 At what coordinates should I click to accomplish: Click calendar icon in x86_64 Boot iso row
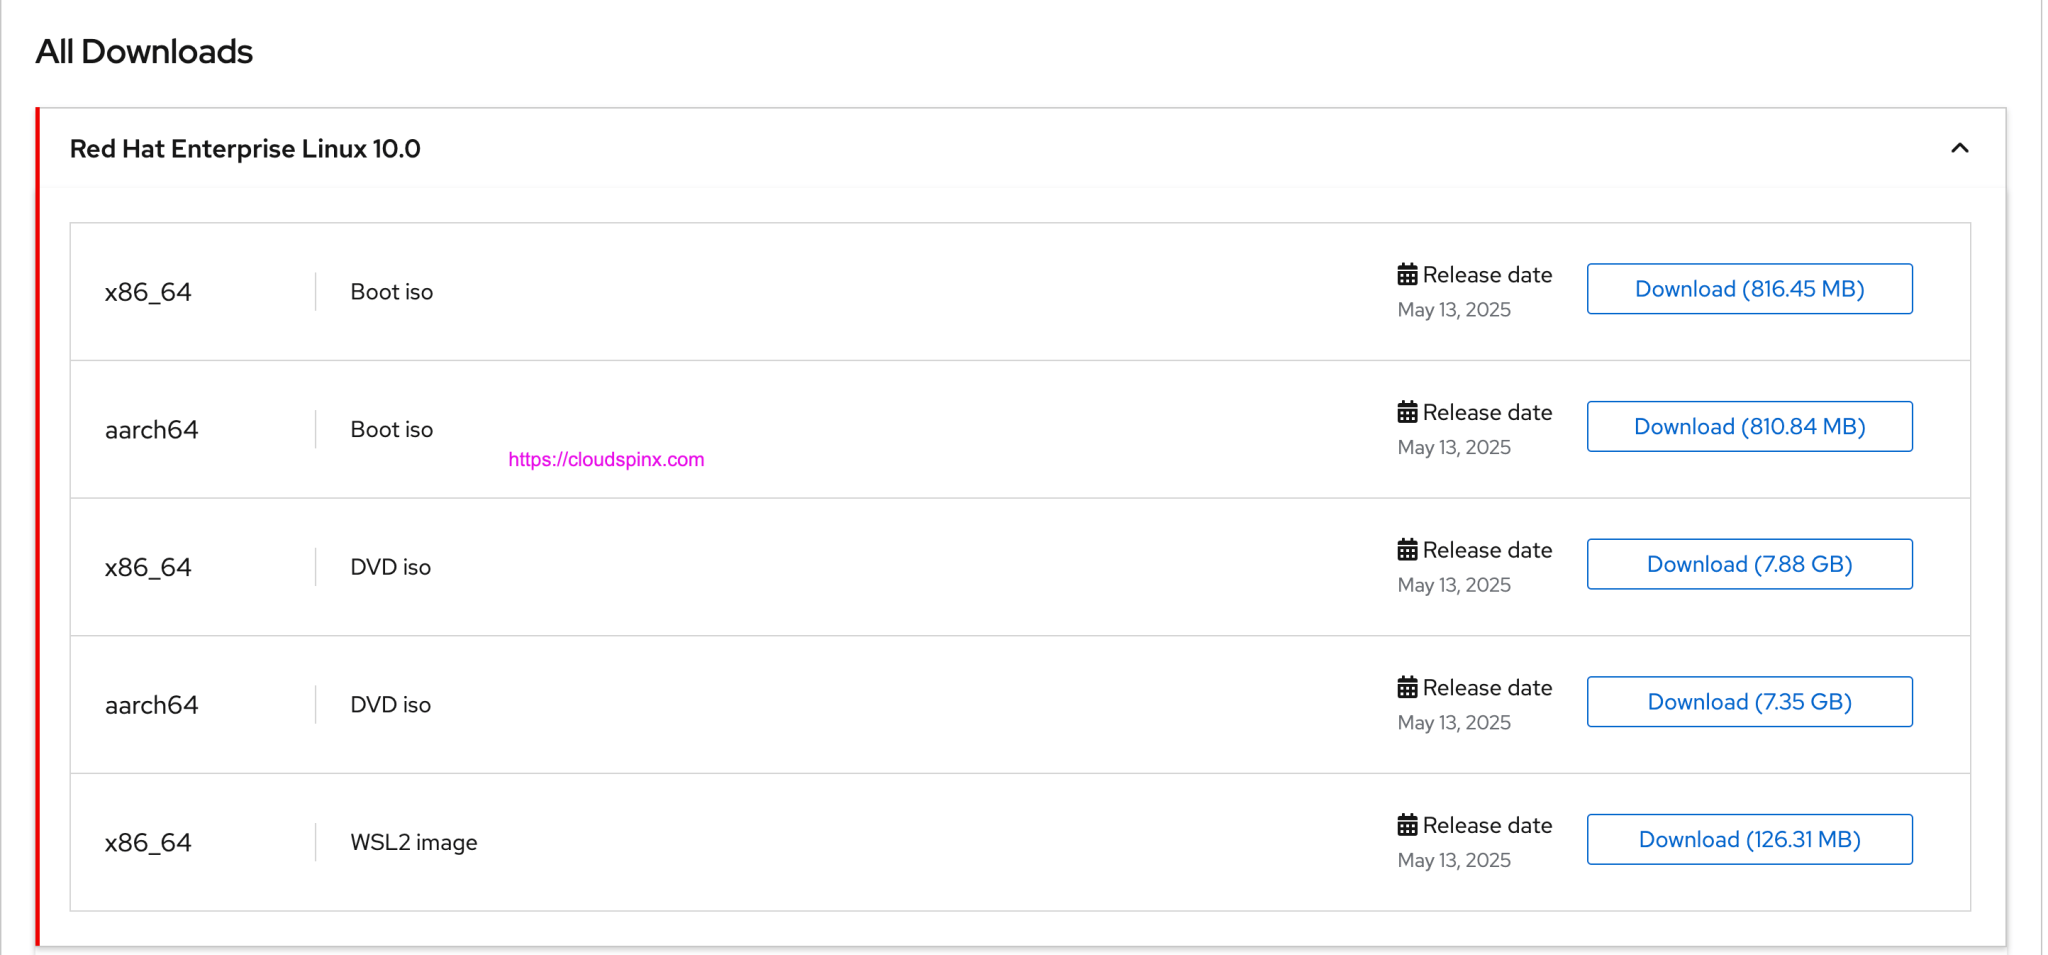pos(1407,275)
